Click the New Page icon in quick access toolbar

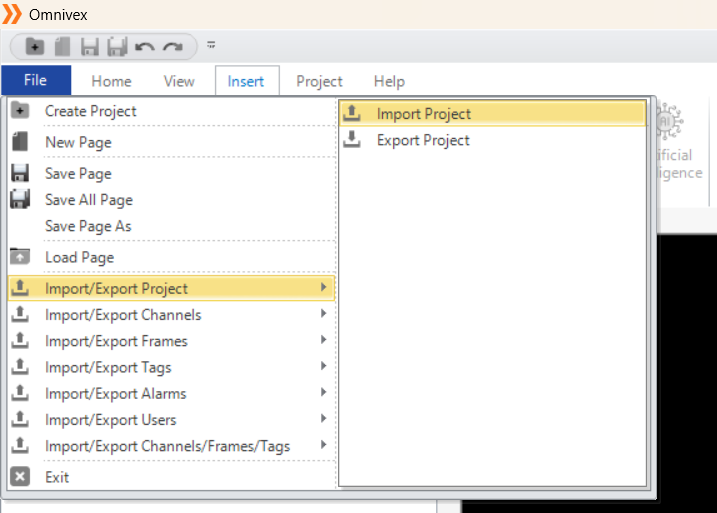62,46
